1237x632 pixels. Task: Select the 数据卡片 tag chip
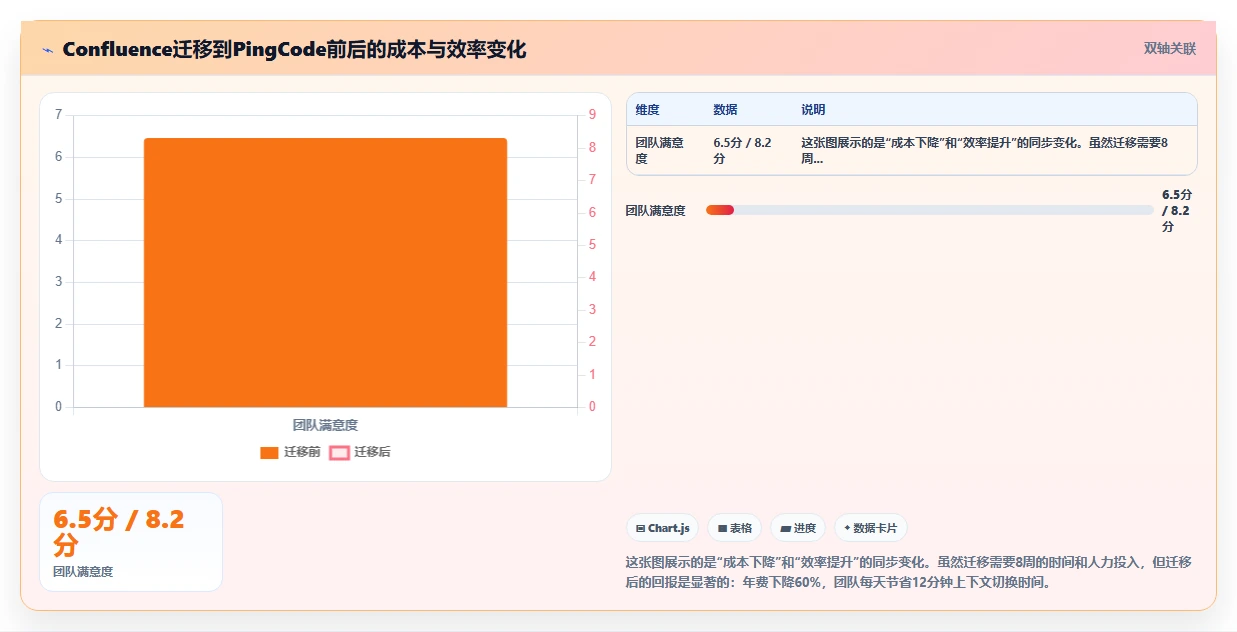(x=870, y=528)
